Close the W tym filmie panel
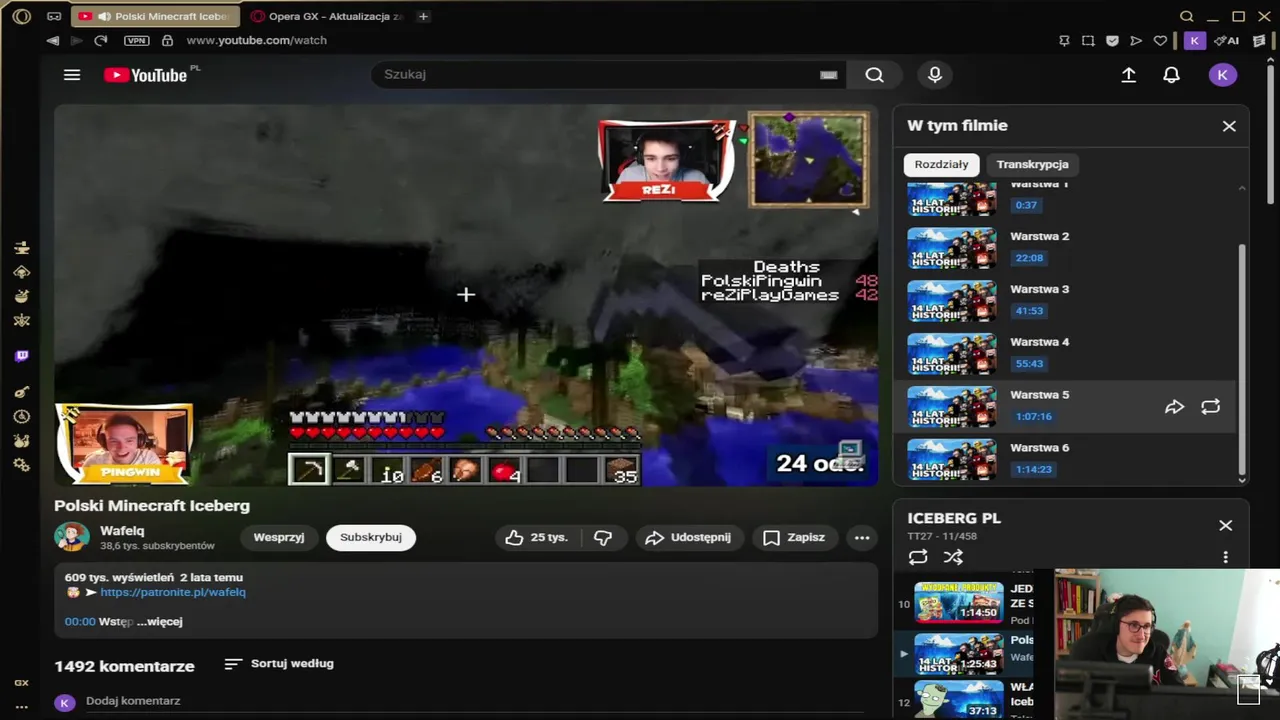This screenshot has height=720, width=1280. (x=1229, y=126)
